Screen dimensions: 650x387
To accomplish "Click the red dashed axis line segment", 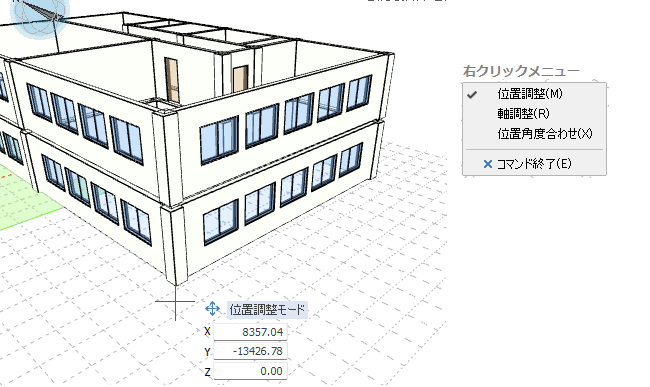I will pyautogui.click(x=5, y=176).
